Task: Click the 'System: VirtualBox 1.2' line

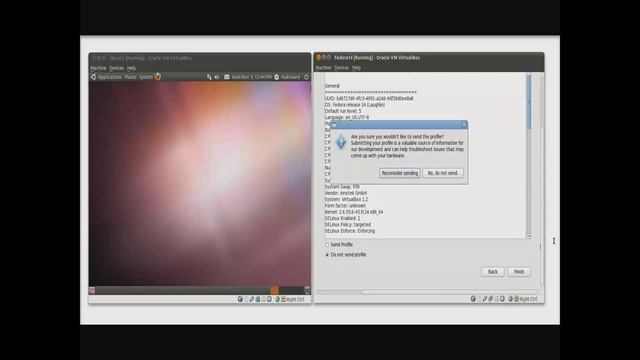Action: click(x=346, y=199)
